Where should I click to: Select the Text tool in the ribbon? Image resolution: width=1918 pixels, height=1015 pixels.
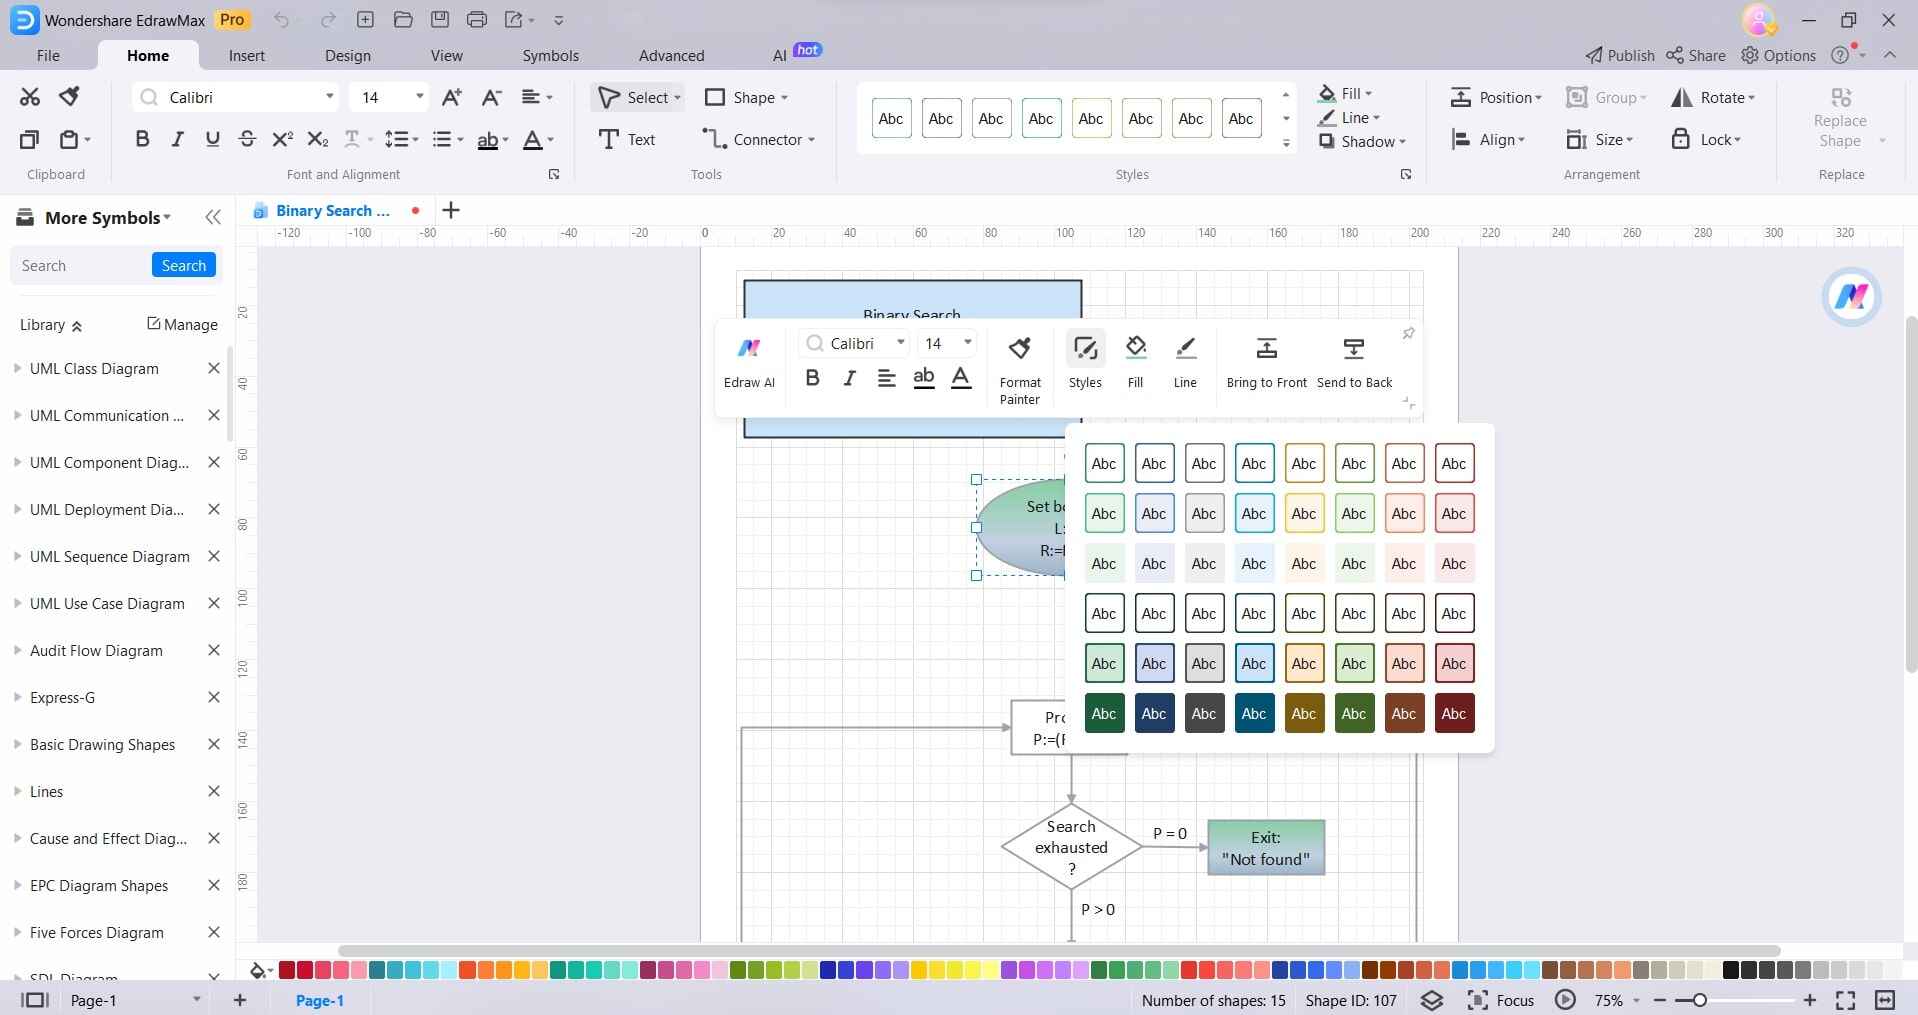pos(626,139)
